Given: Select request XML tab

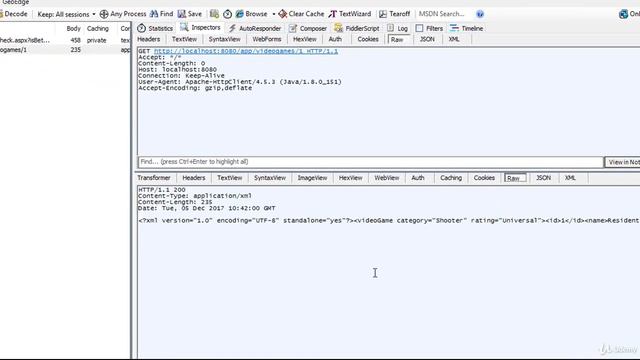Looking at the screenshot, I should (454, 39).
